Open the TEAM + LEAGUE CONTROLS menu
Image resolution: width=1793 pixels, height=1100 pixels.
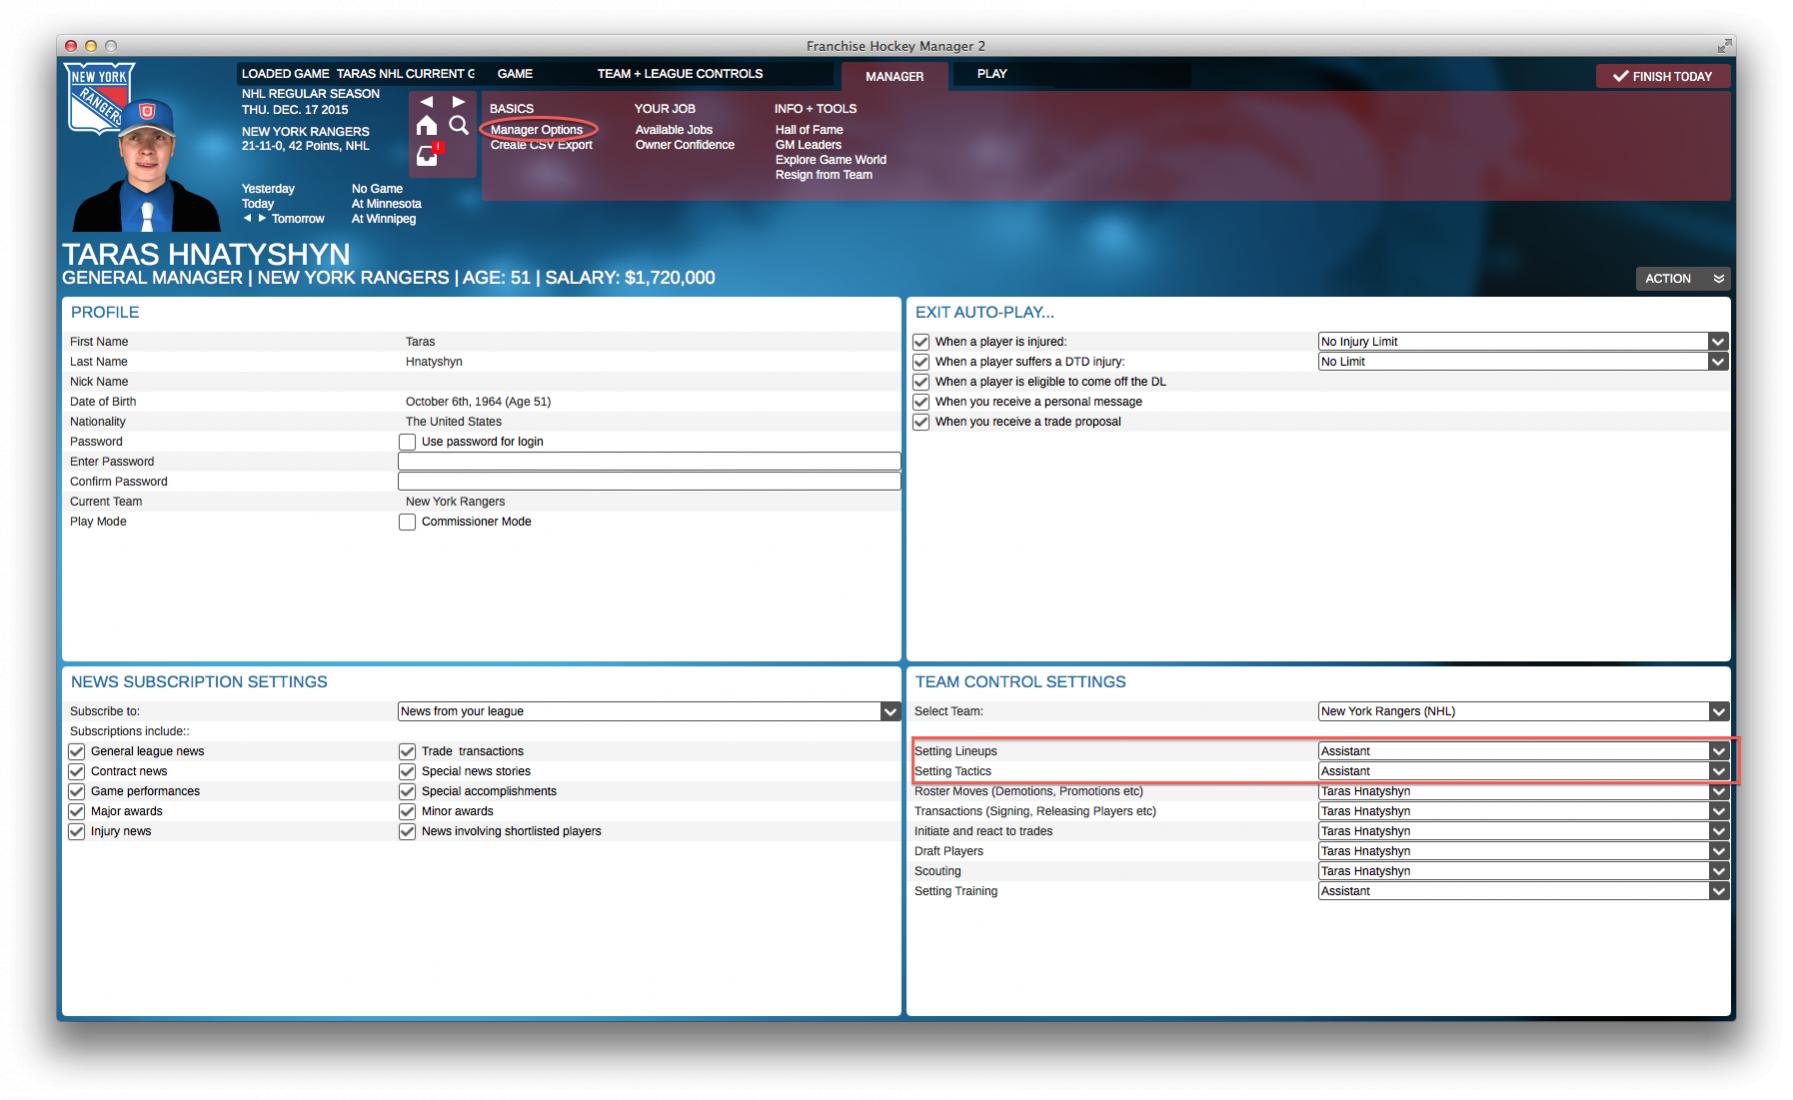point(679,74)
